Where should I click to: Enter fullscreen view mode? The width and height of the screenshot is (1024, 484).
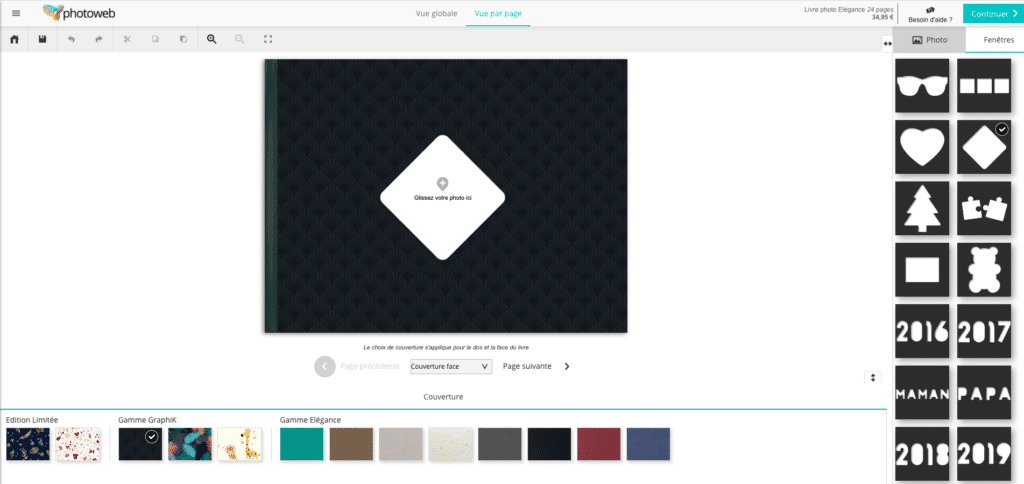point(267,39)
